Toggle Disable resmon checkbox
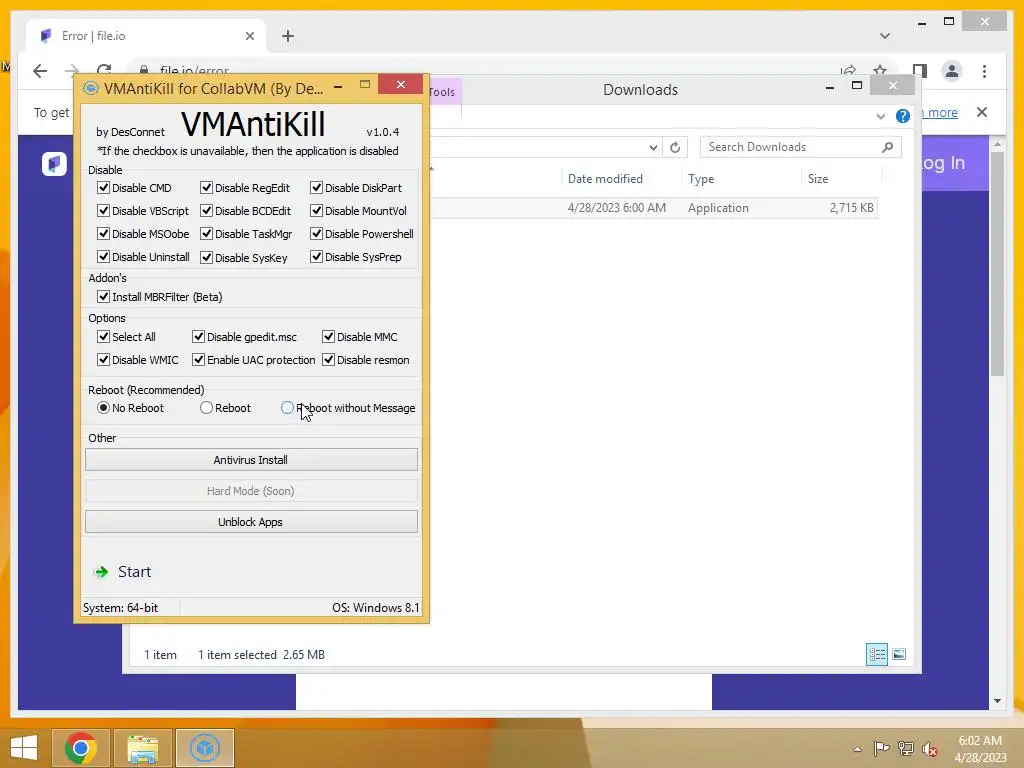 click(328, 359)
